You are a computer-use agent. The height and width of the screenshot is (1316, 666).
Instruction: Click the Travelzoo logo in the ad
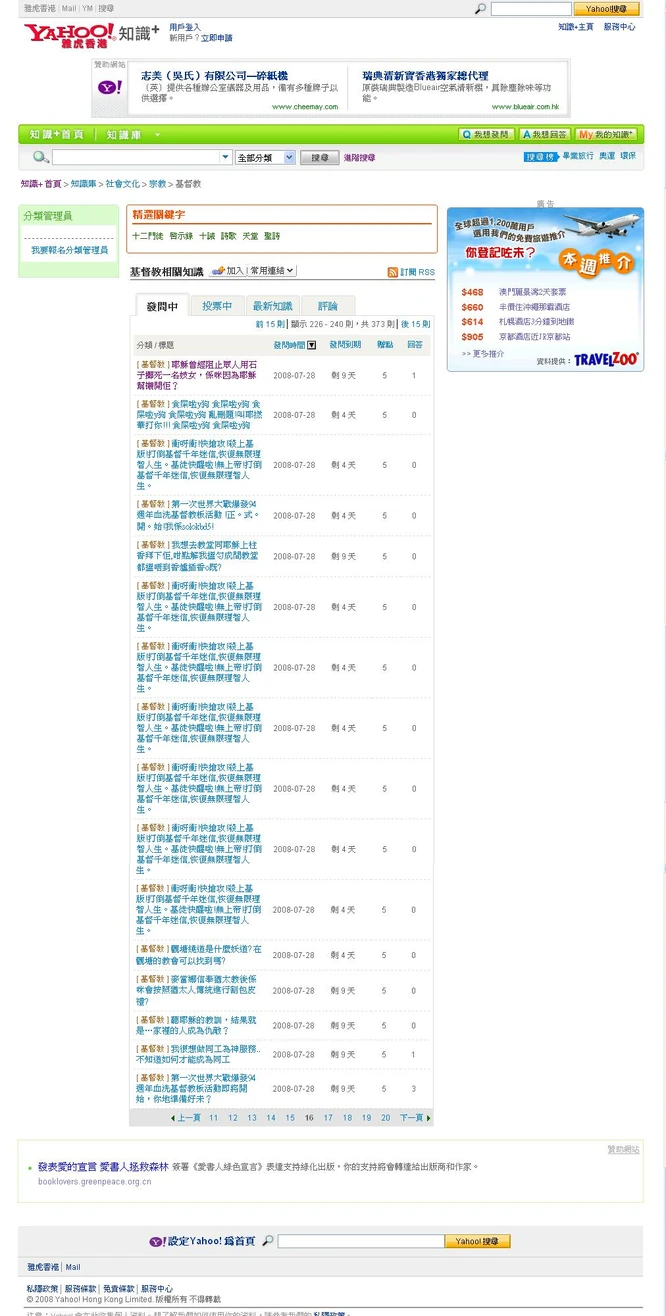coord(605,359)
